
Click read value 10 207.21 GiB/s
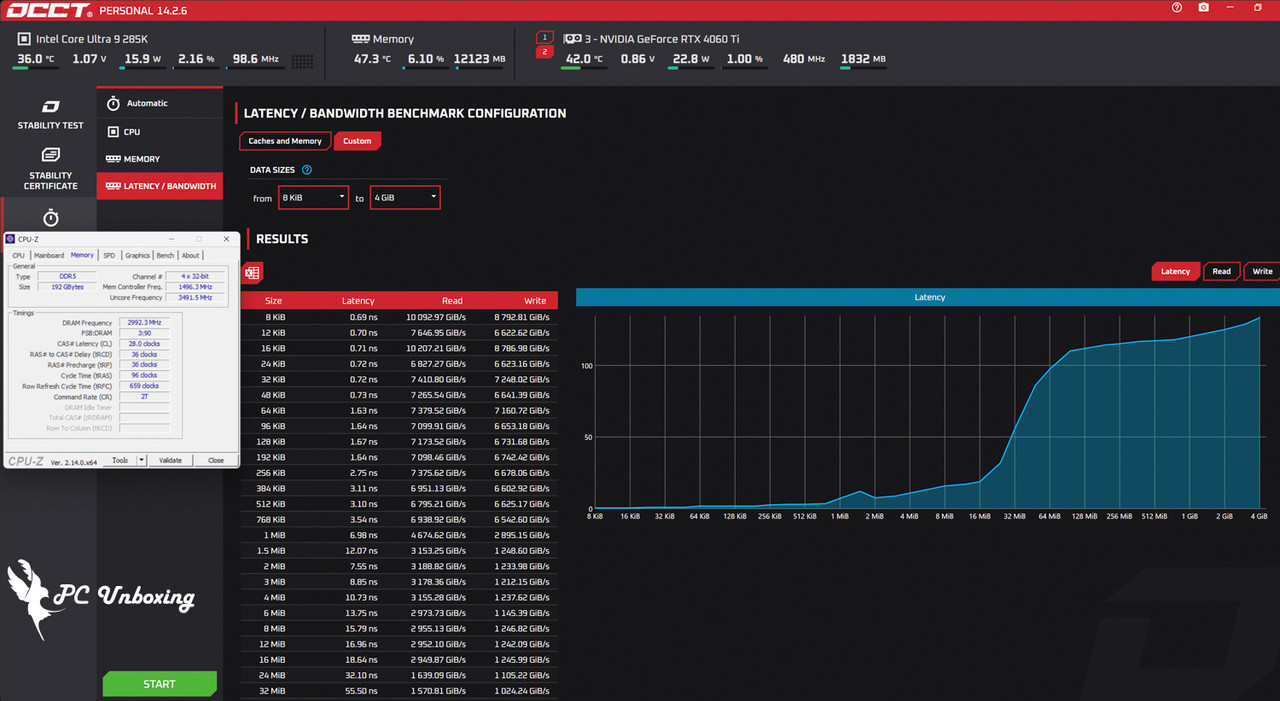pos(435,348)
